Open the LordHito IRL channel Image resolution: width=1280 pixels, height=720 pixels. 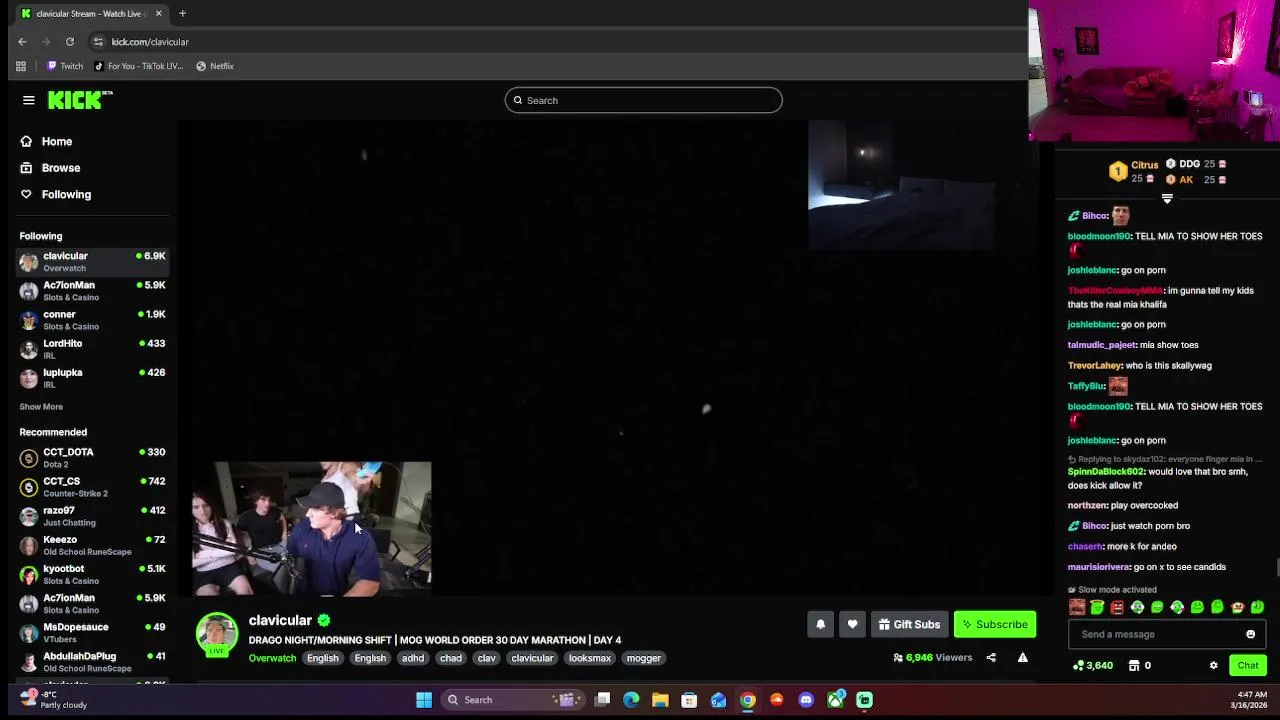coord(92,348)
